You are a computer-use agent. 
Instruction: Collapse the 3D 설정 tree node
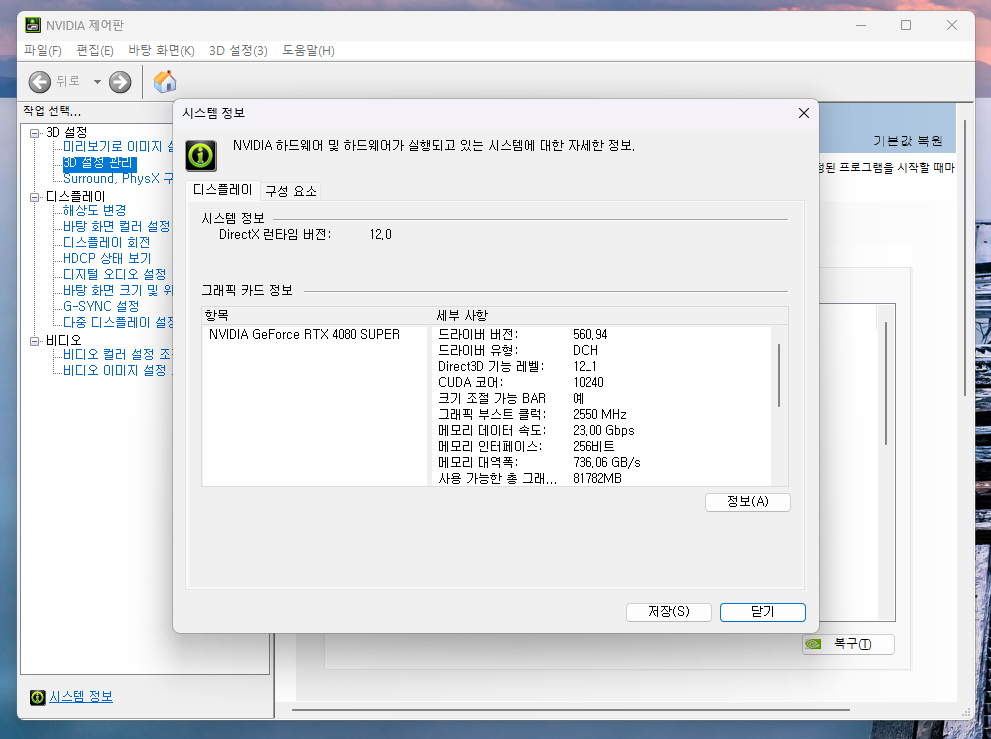click(34, 133)
